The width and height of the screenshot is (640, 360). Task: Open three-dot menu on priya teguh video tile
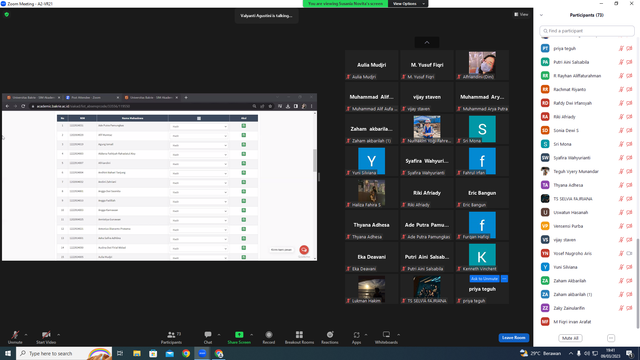[504, 279]
